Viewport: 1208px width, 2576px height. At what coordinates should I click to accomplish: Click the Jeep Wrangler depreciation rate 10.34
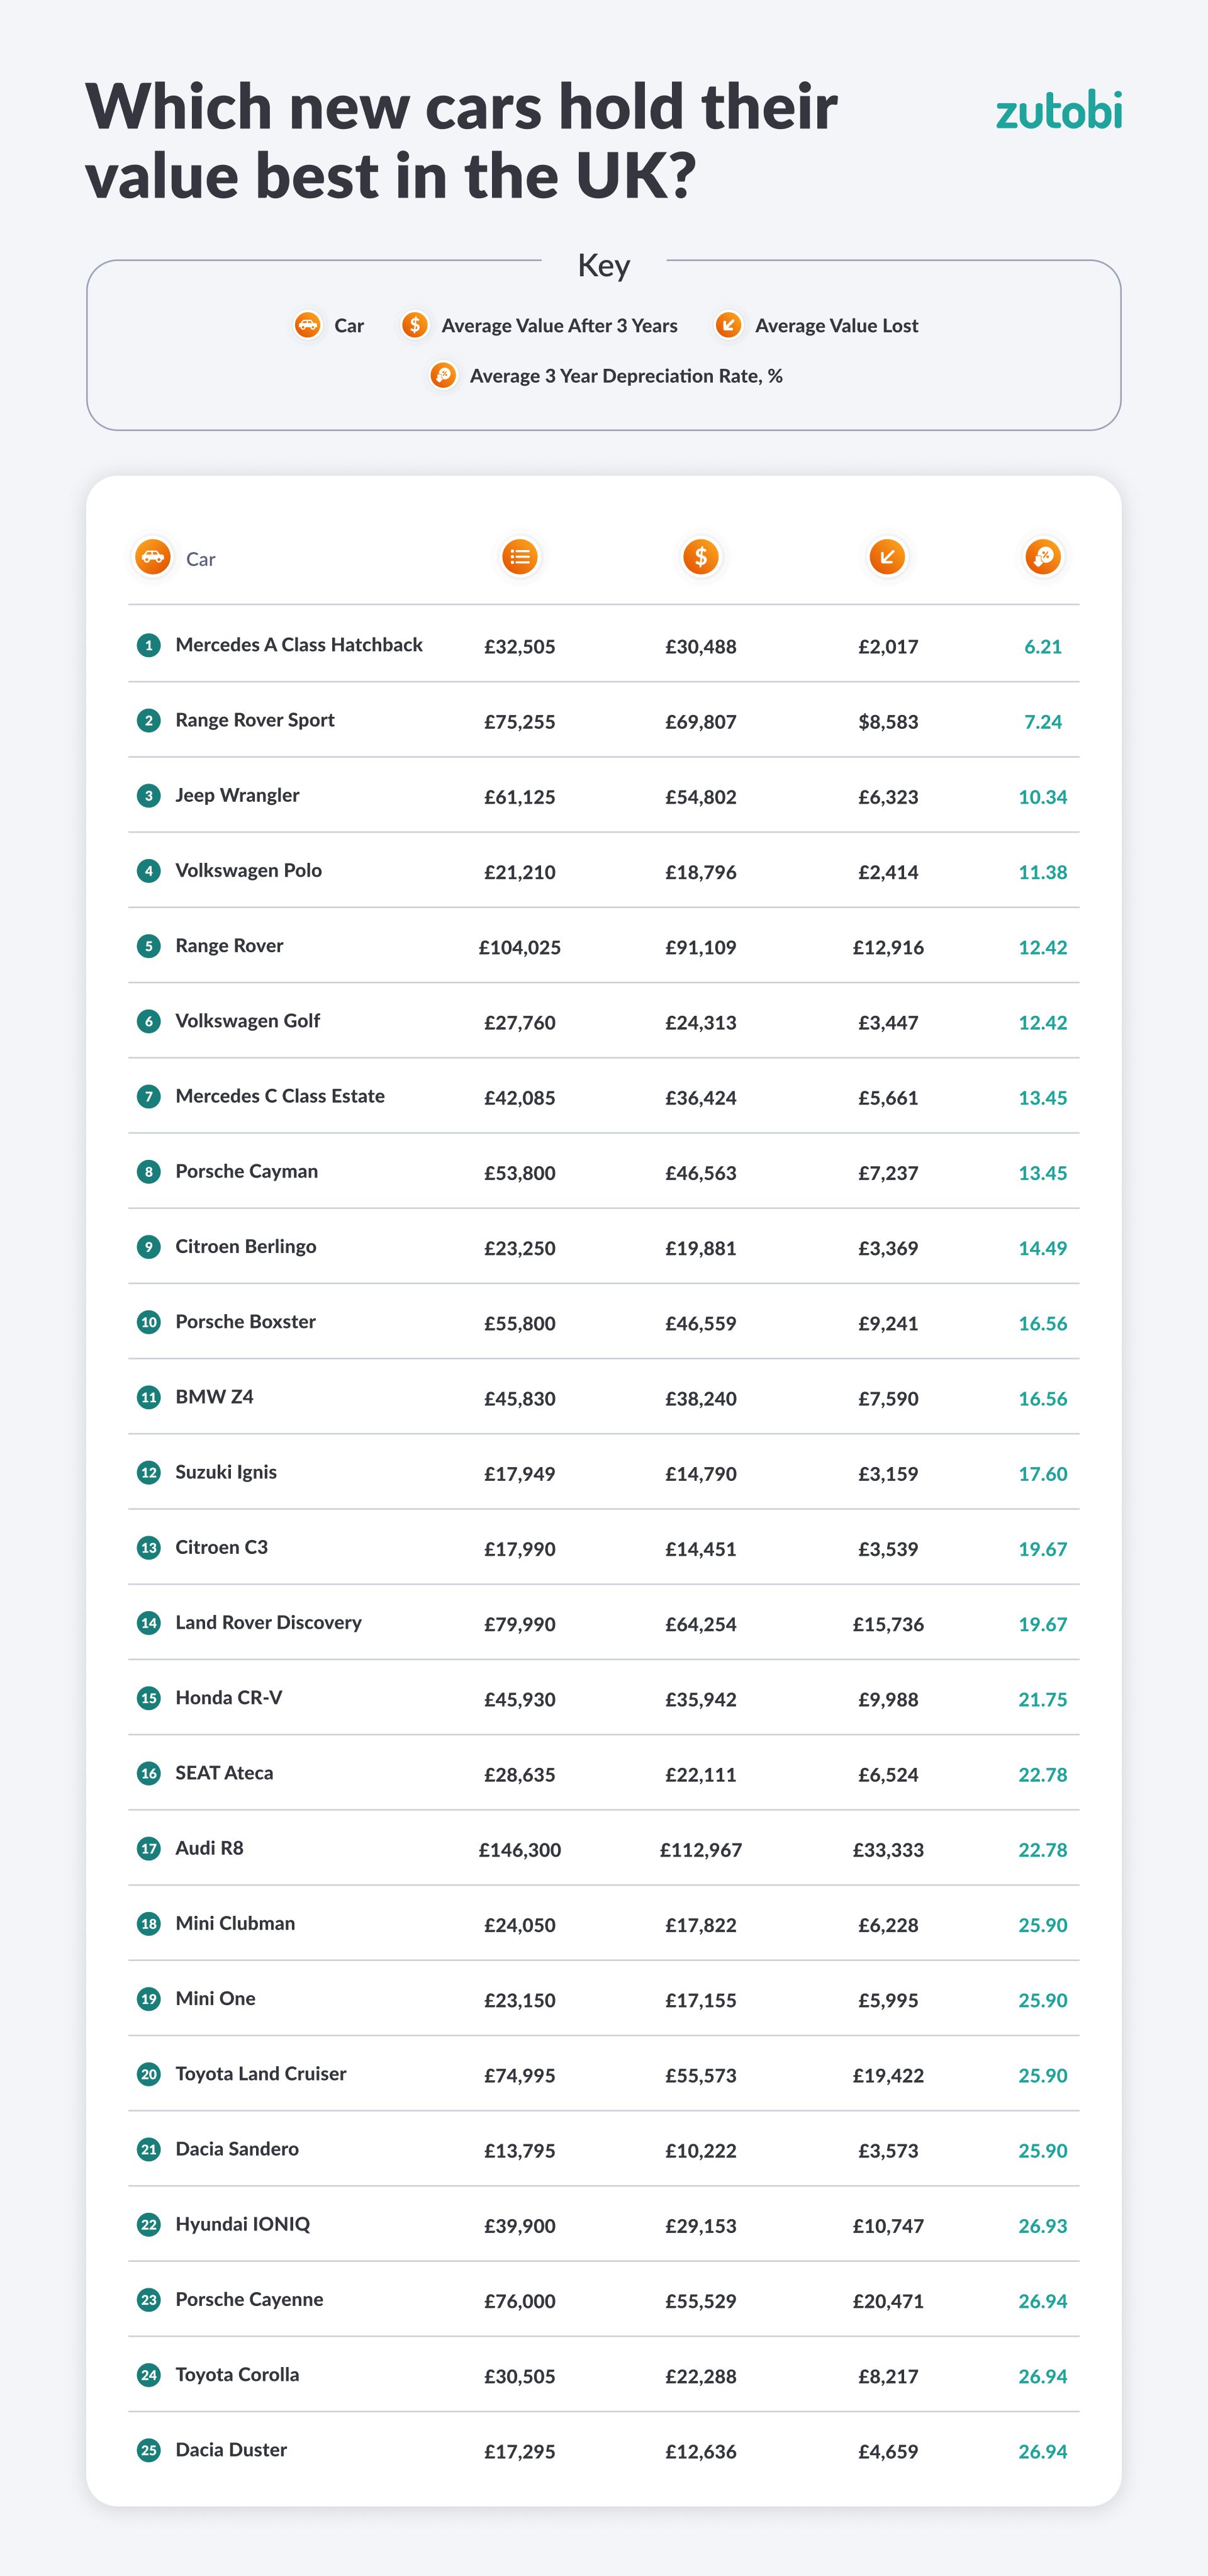tap(1042, 797)
